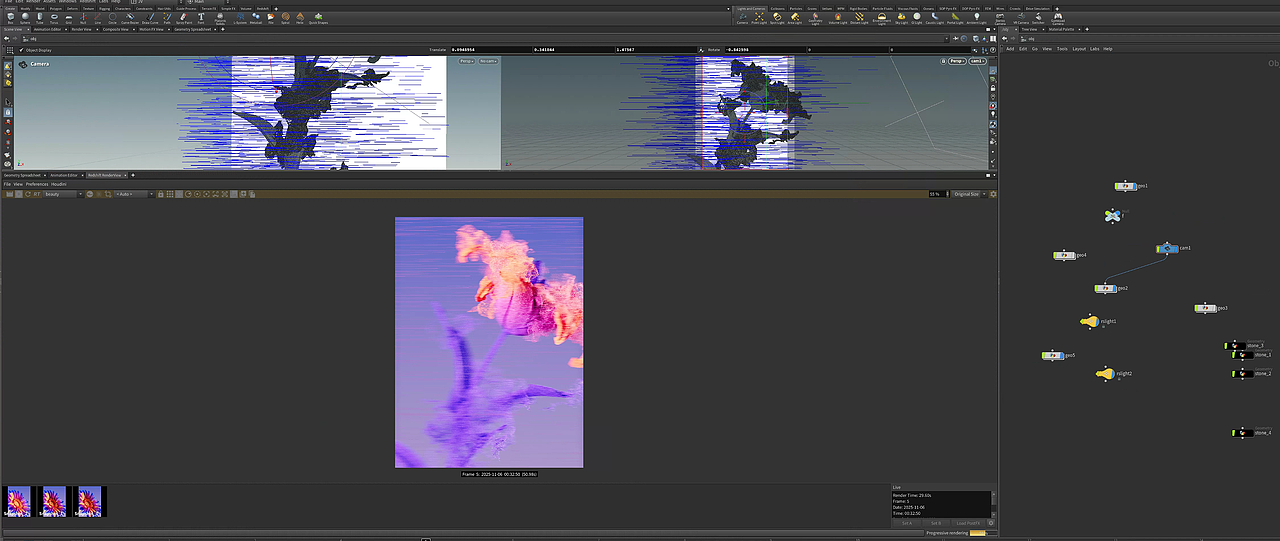Open the cam1 dropdown in right viewport
Image resolution: width=1280 pixels, height=541 pixels.
point(978,61)
